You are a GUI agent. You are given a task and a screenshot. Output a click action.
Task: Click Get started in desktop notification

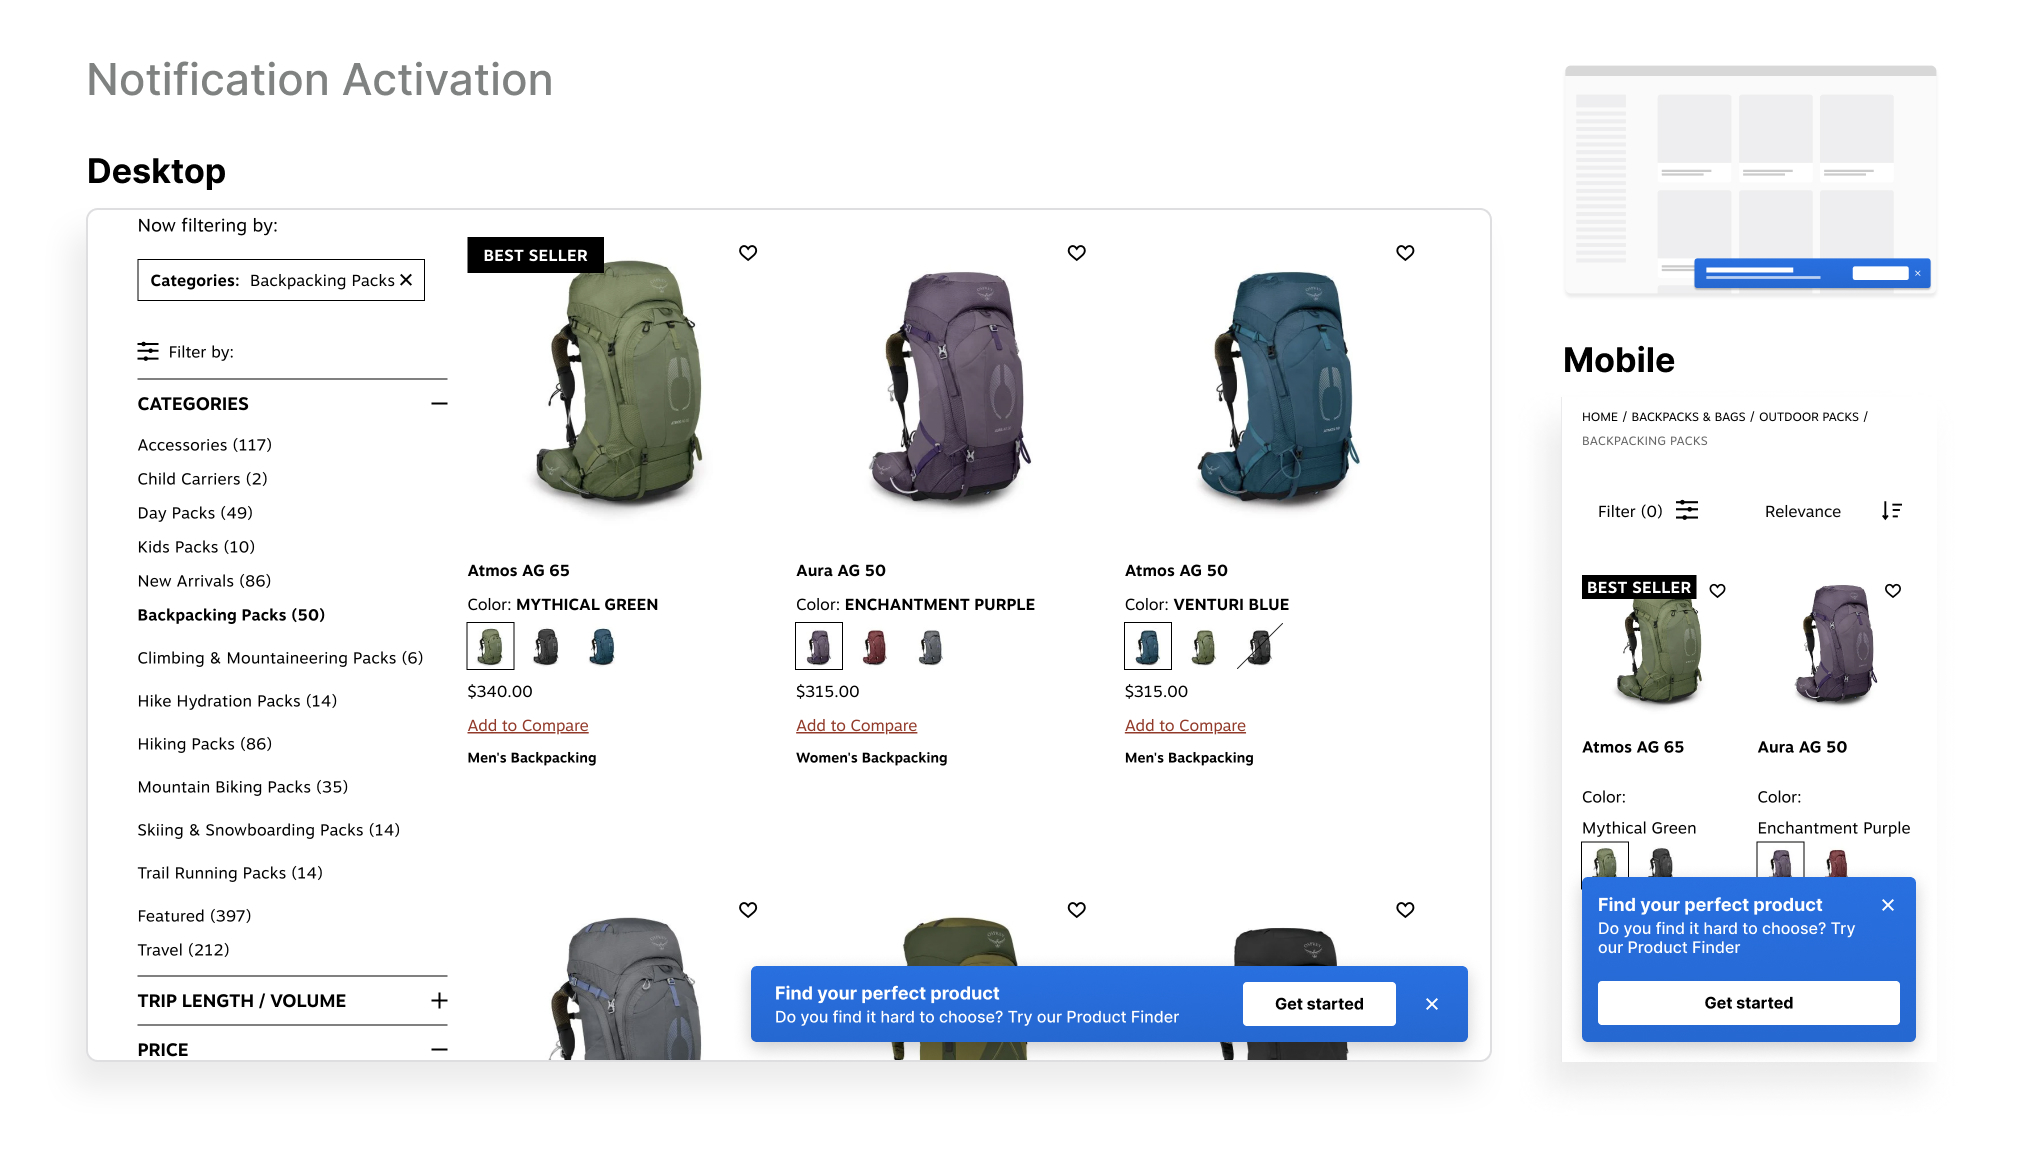(1319, 1004)
